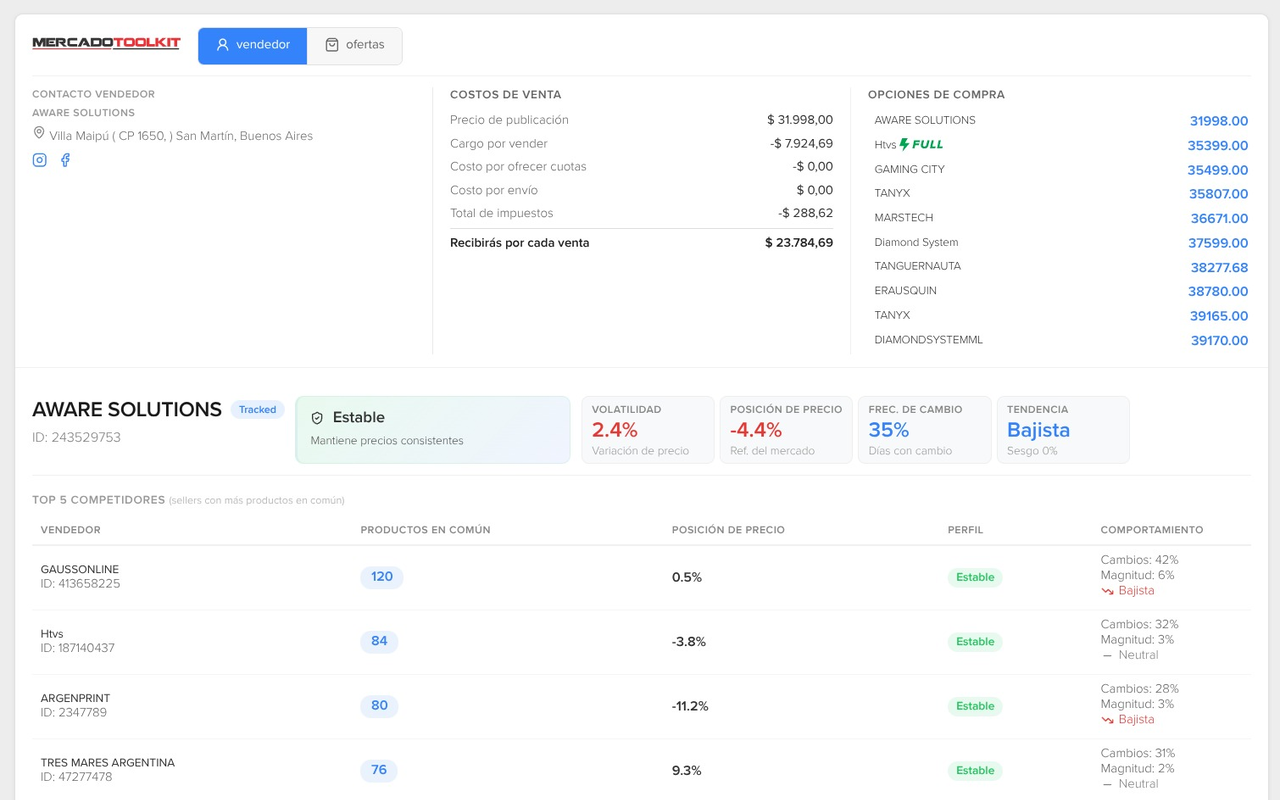Screen dimensions: 1280x800
Task: Select GAUSSONLINE seller name in competitors table
Action: coord(80,569)
